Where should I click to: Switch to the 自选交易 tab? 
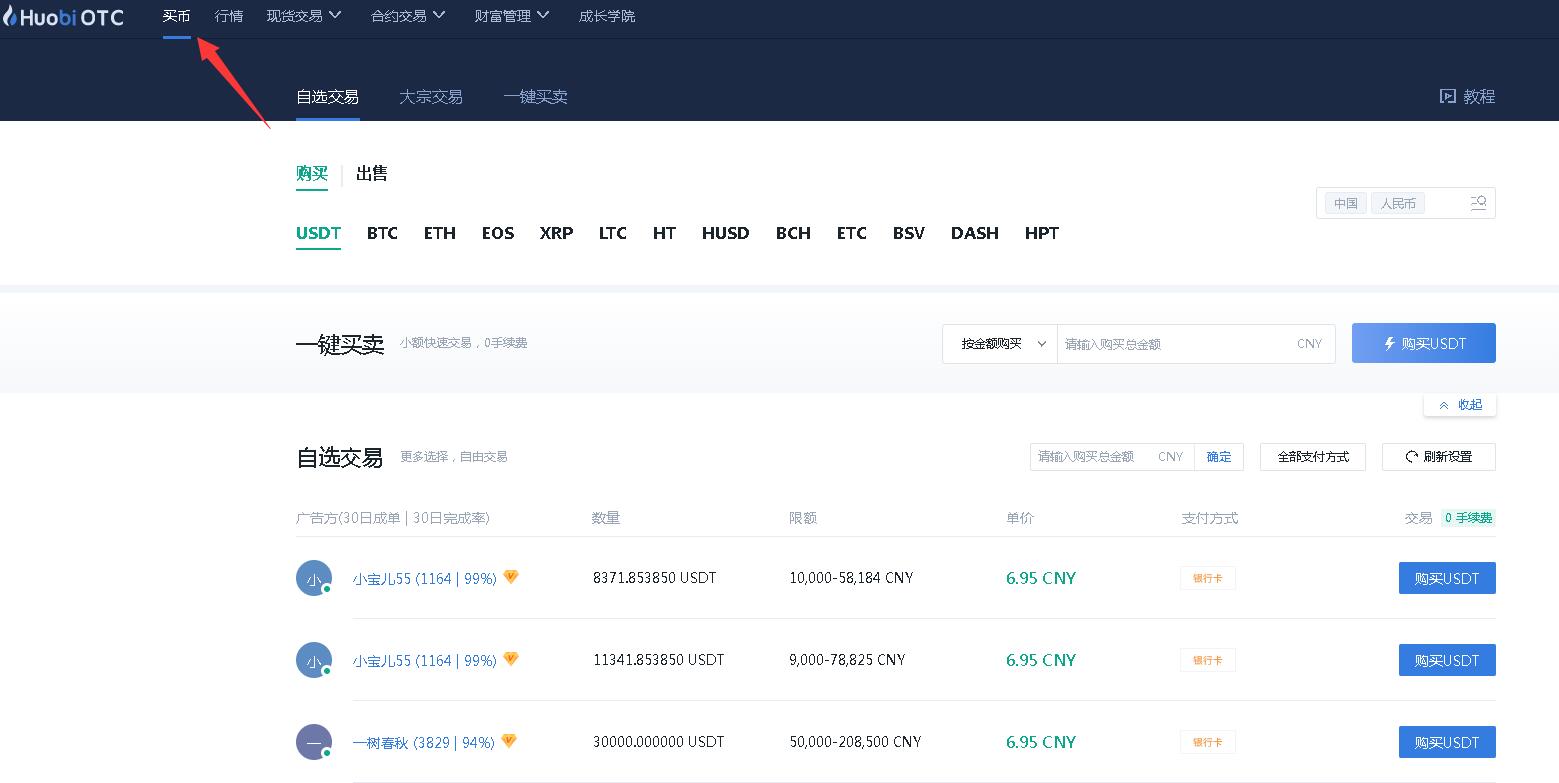click(x=327, y=97)
